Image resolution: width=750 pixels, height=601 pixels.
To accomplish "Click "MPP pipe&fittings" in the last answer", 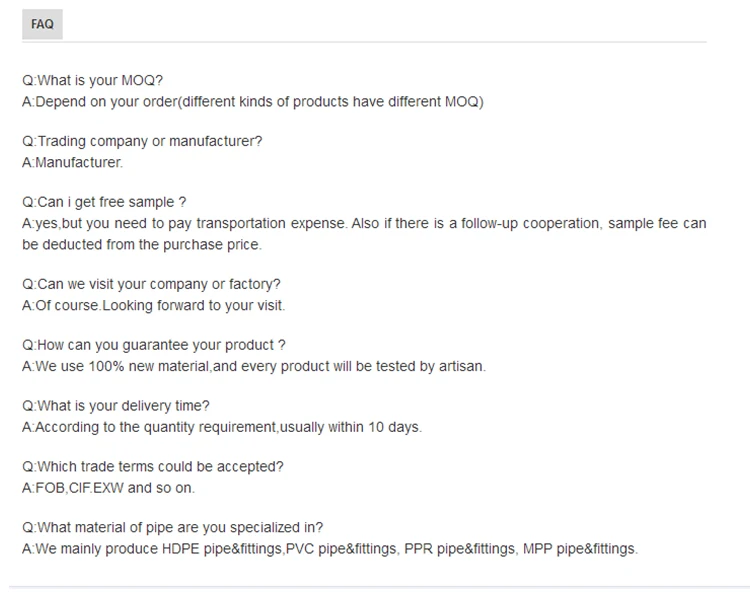I will pos(579,549).
